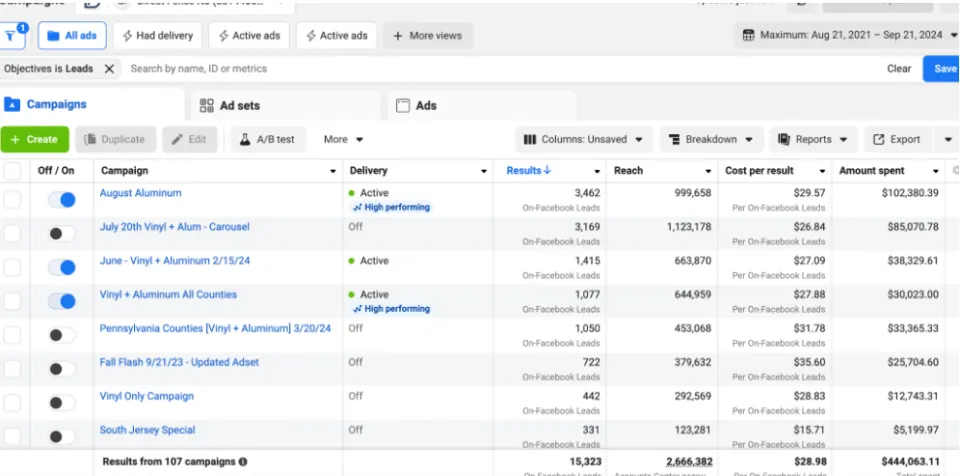The height and width of the screenshot is (476, 960).
Task: Click the info icon beside 107 campaigns
Action: 243,461
